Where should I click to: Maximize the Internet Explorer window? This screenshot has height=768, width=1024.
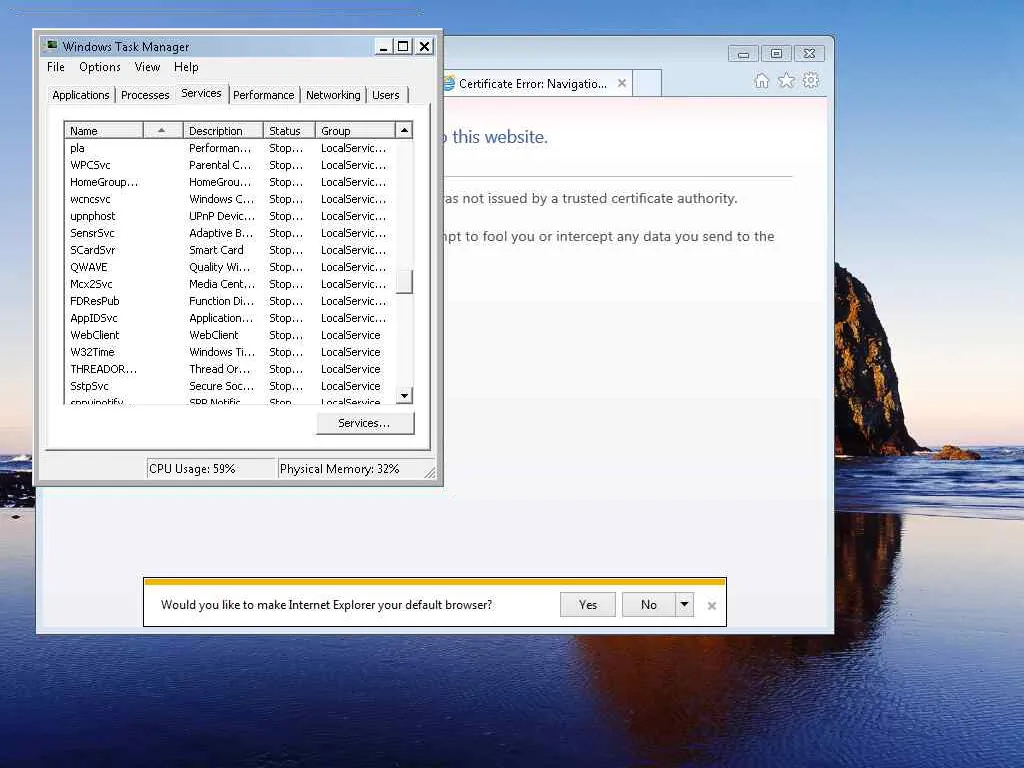[776, 54]
